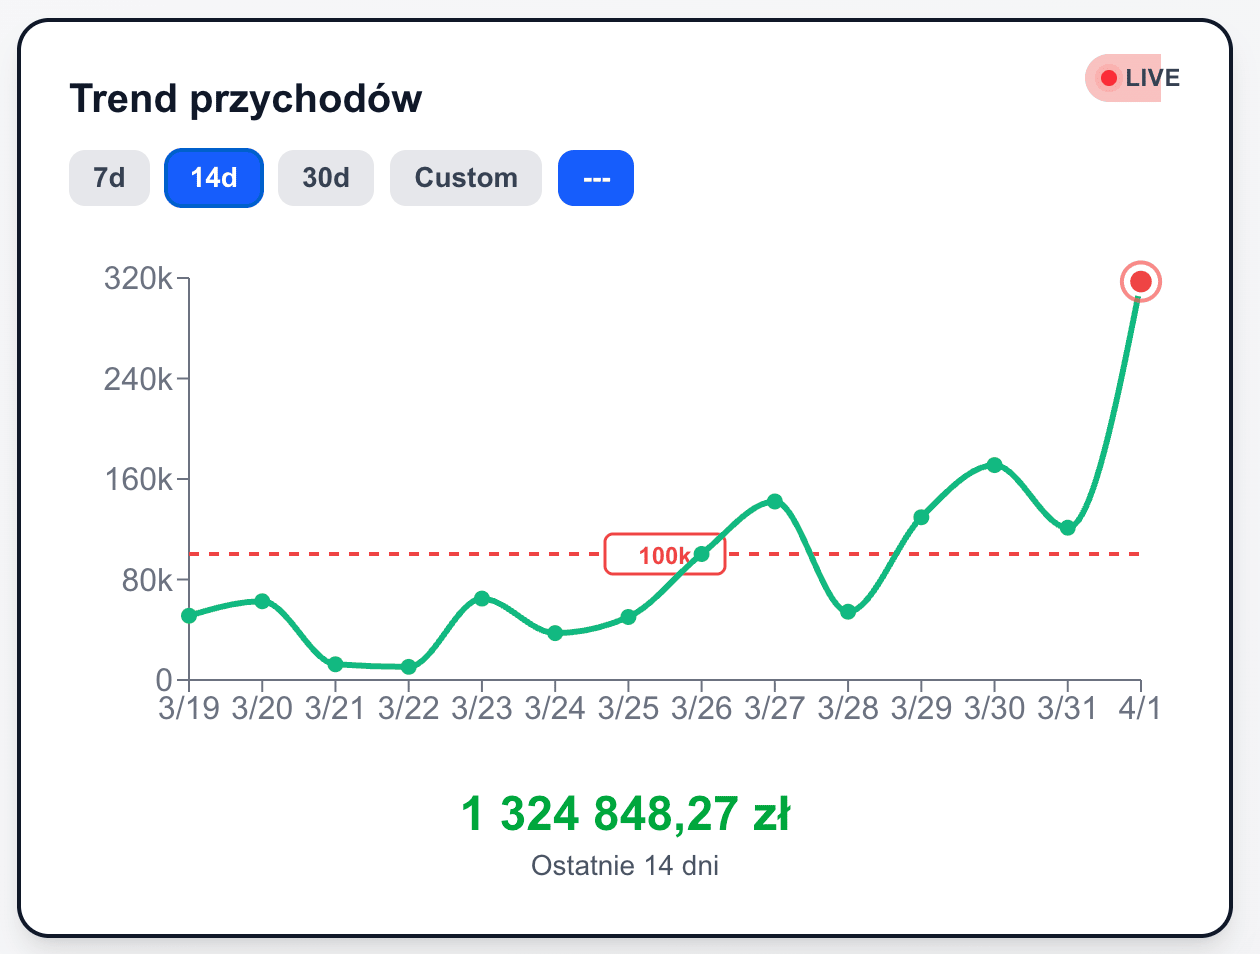Click the 3/27 peak data point
Viewport: 1260px width, 954px height.
[775, 501]
